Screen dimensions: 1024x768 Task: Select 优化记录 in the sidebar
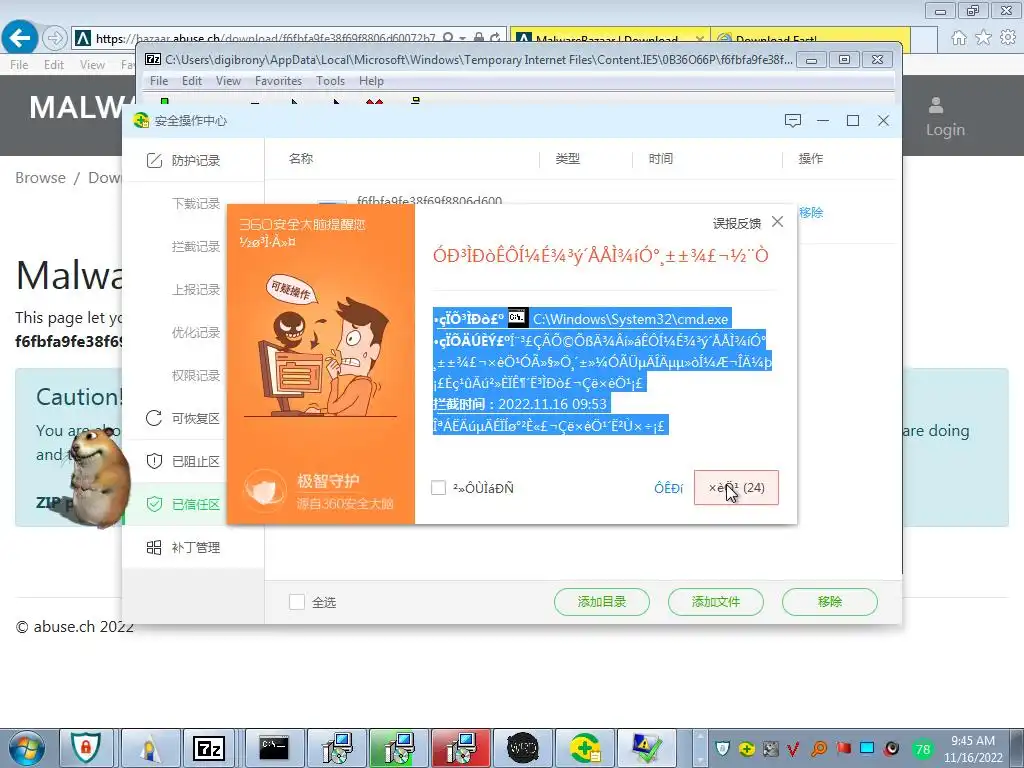pos(195,333)
